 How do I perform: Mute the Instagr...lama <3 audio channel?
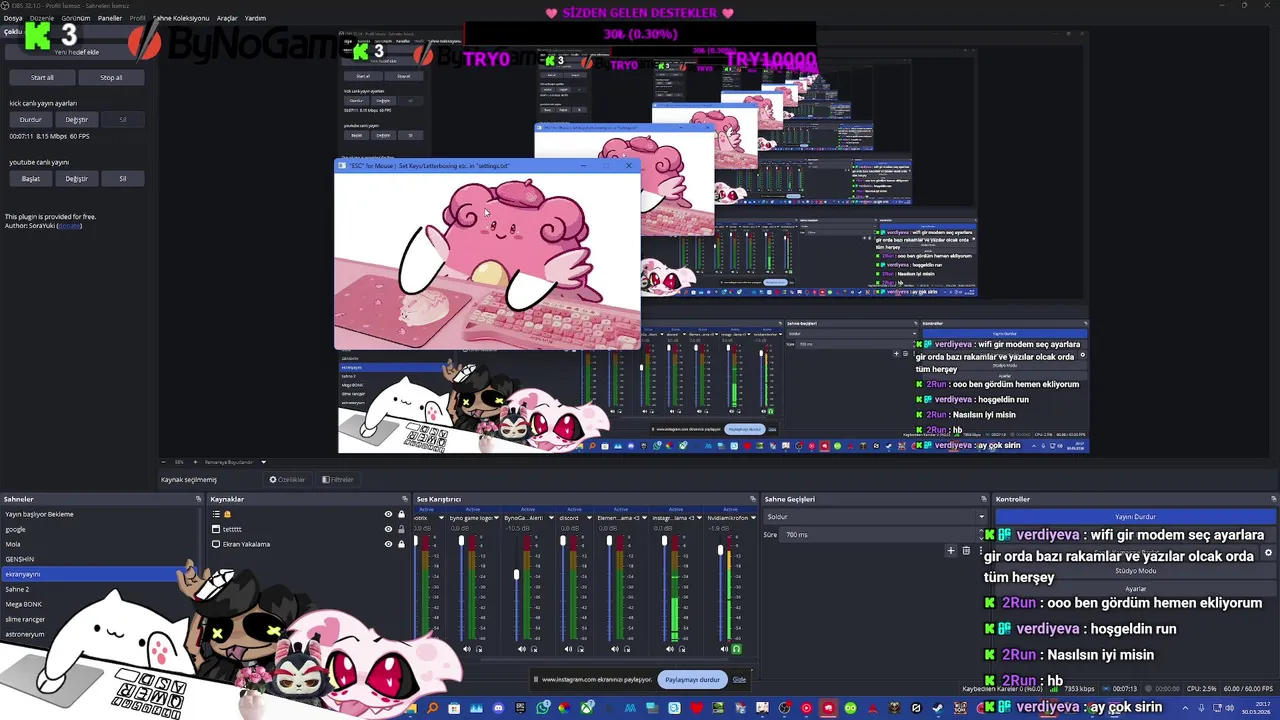pos(670,649)
